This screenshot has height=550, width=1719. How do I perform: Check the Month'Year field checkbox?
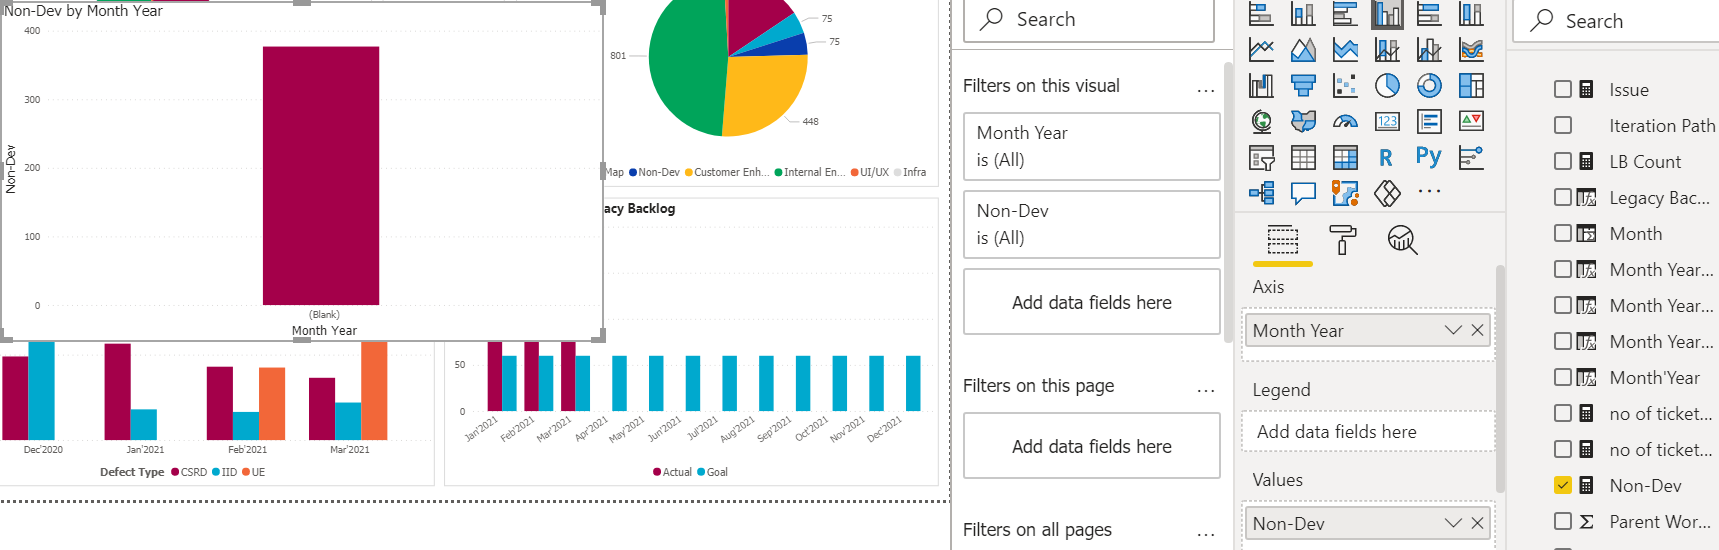(1563, 377)
